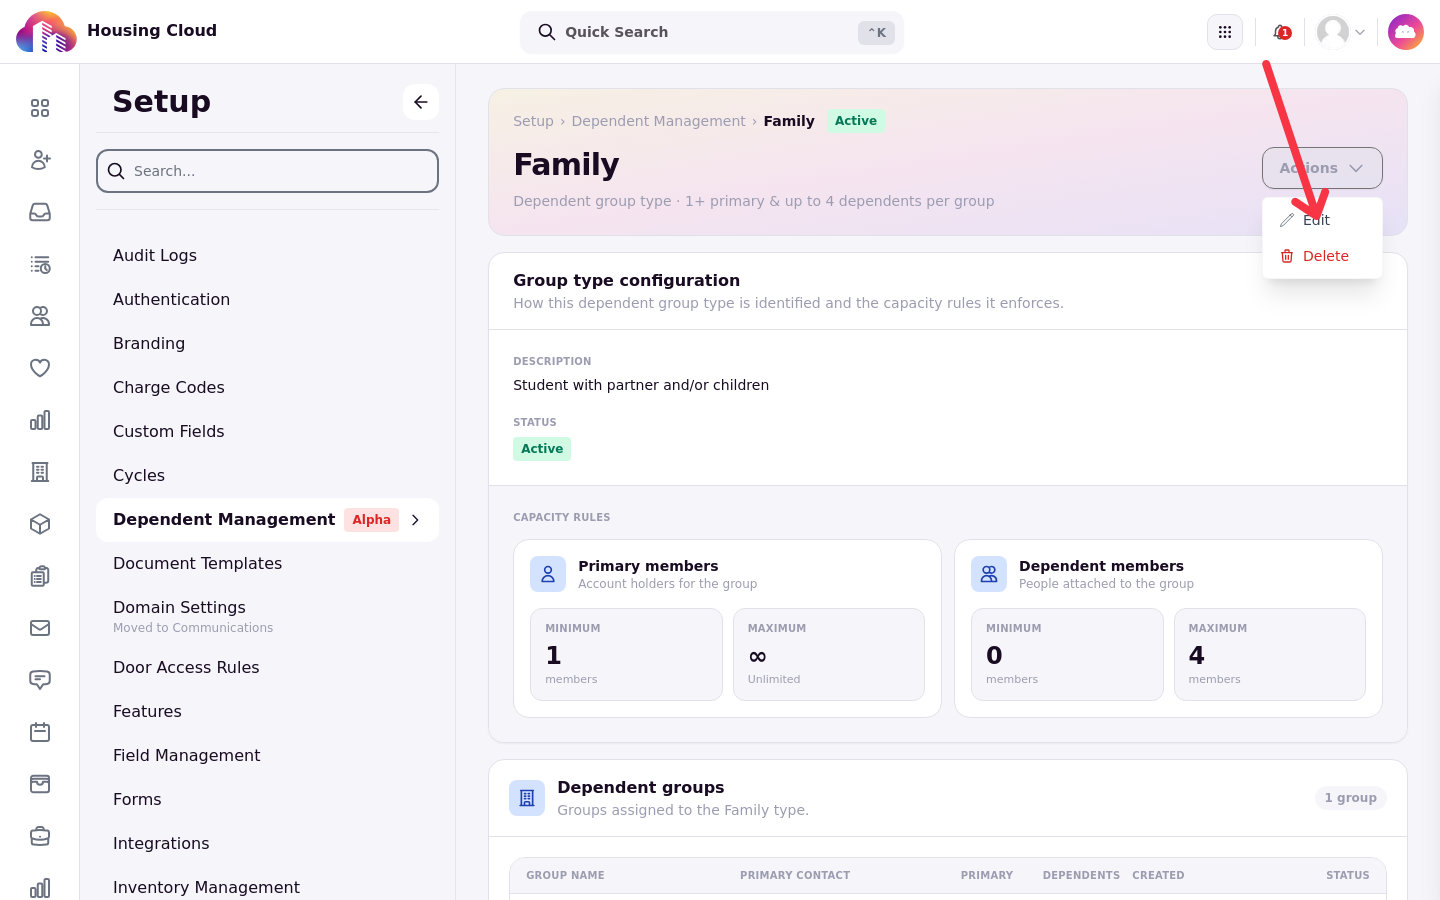The width and height of the screenshot is (1440, 900).
Task: Open the envelope mail icon in sidebar
Action: 40,628
